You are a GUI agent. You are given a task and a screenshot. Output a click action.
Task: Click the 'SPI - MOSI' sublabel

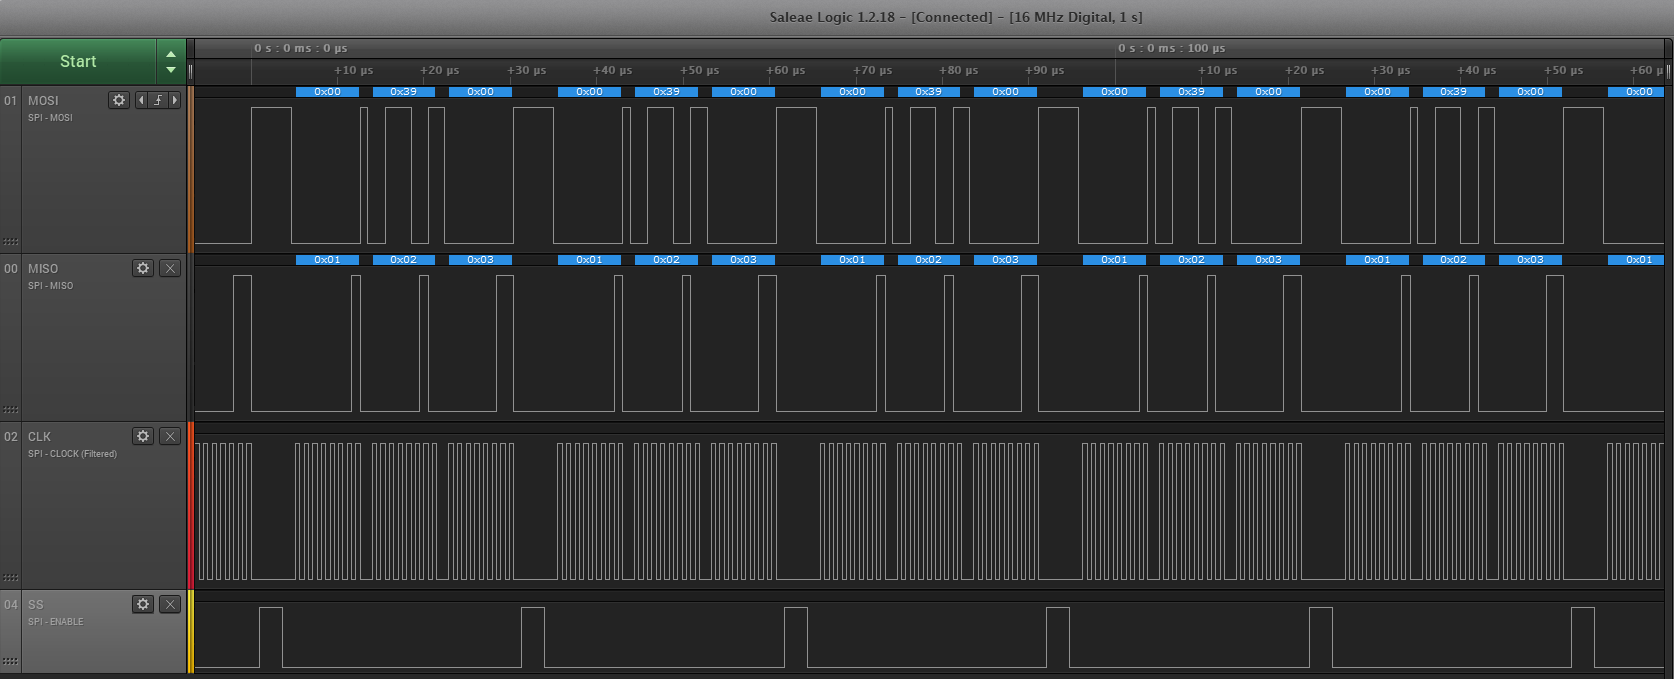[50, 118]
